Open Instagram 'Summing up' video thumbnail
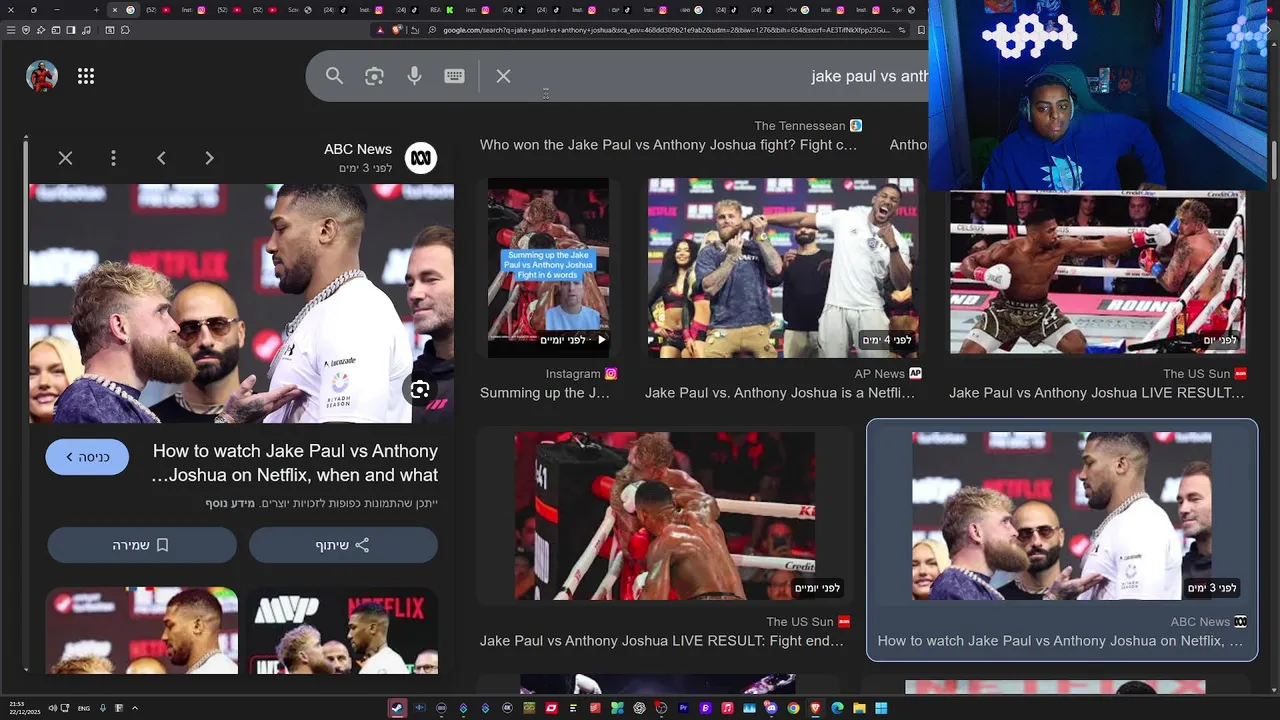The width and height of the screenshot is (1280, 720). [x=548, y=267]
